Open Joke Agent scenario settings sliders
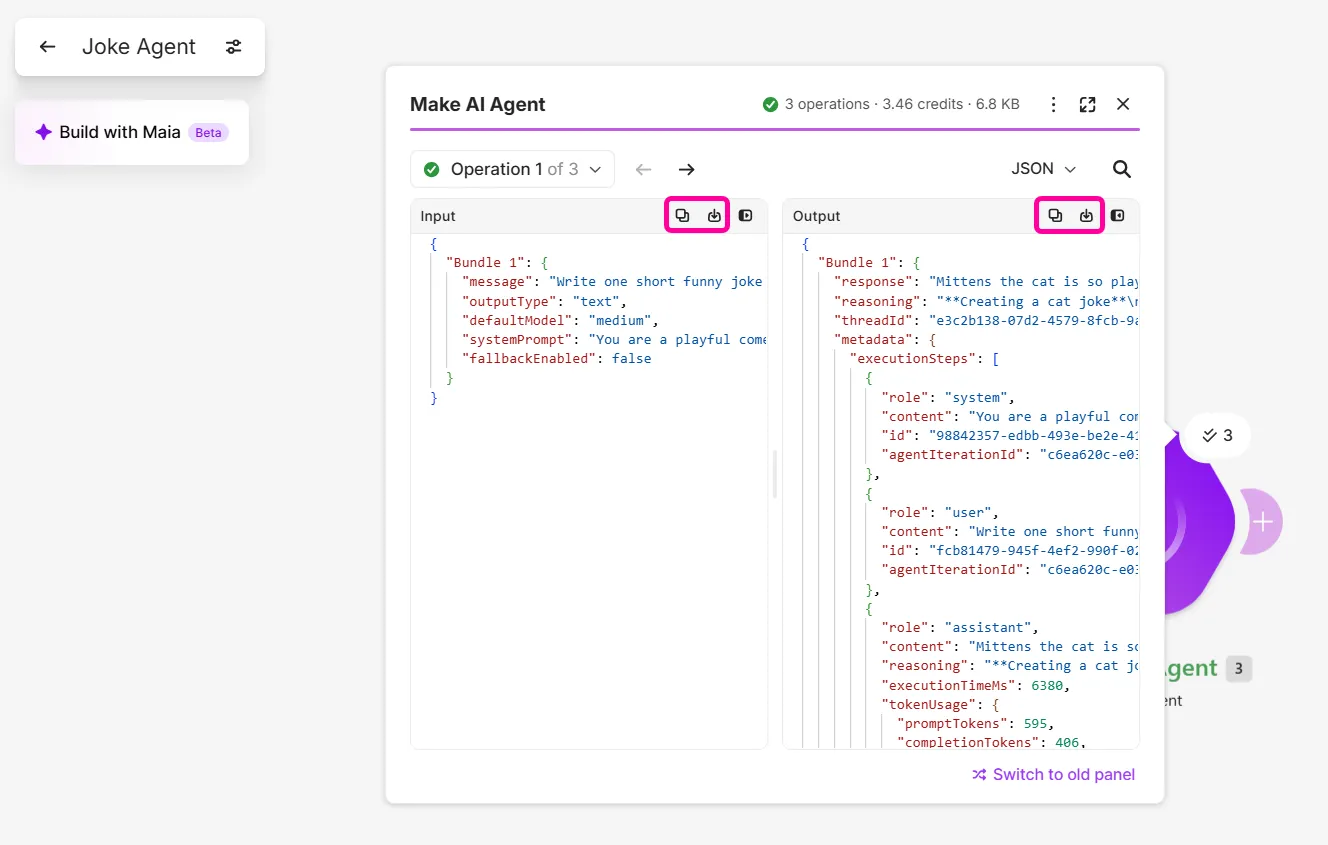 tap(234, 47)
